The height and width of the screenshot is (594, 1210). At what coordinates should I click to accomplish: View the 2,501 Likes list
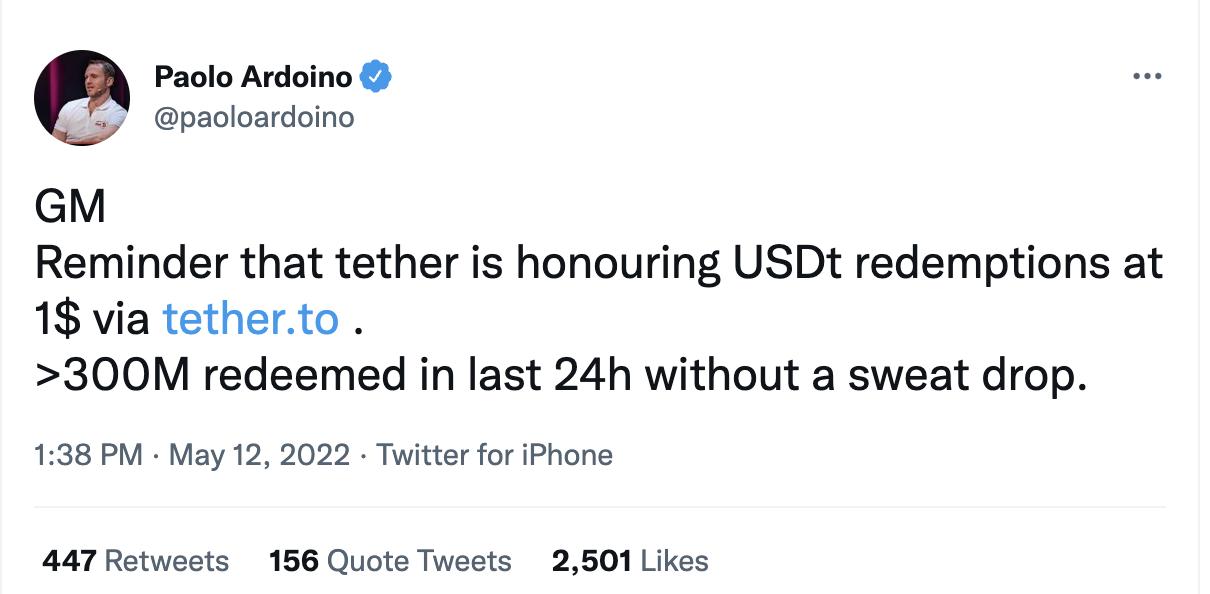pos(629,561)
